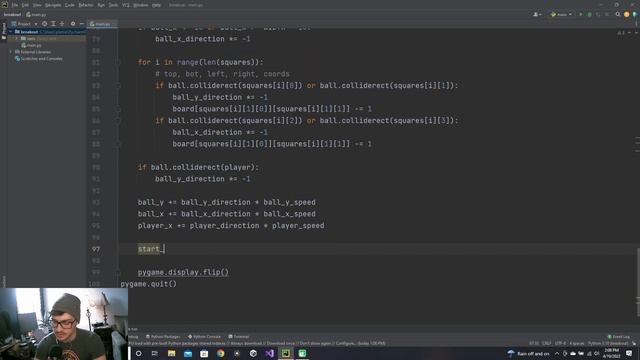
Task: Open the Tools menu
Action: (113, 5)
